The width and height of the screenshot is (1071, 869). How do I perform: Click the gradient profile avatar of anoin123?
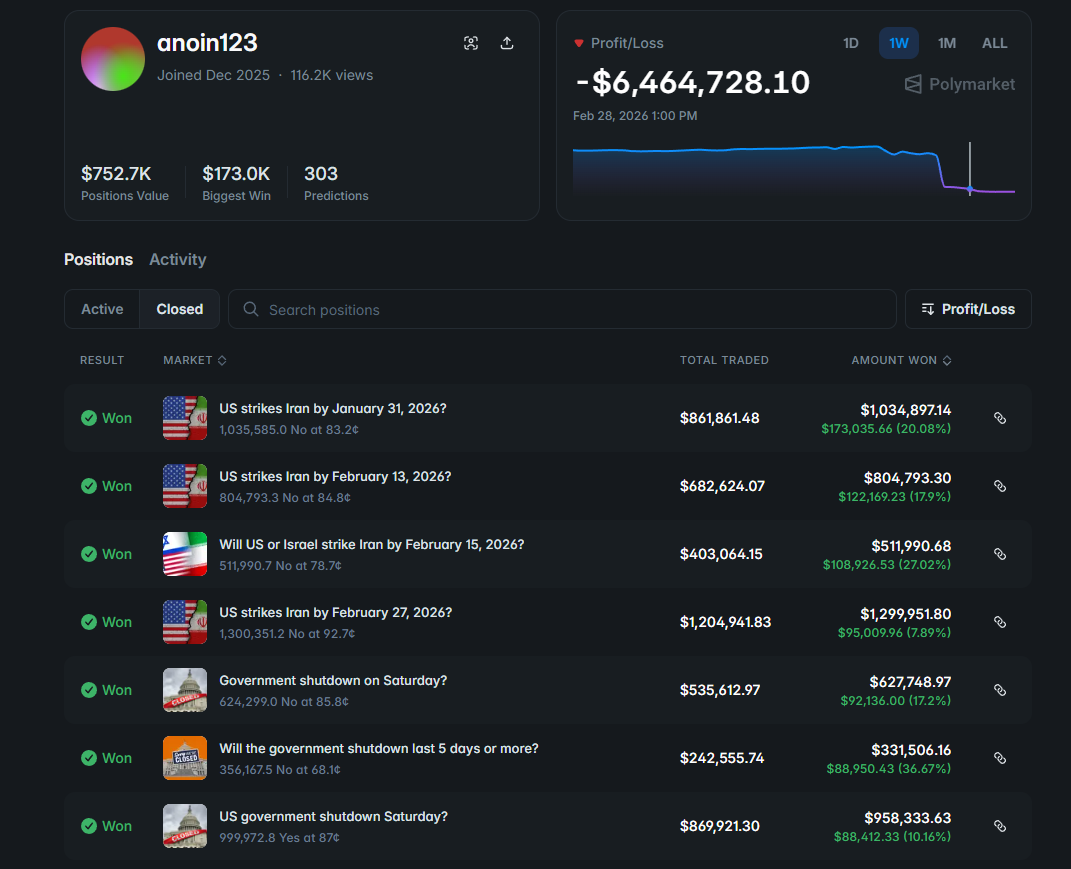[113, 59]
